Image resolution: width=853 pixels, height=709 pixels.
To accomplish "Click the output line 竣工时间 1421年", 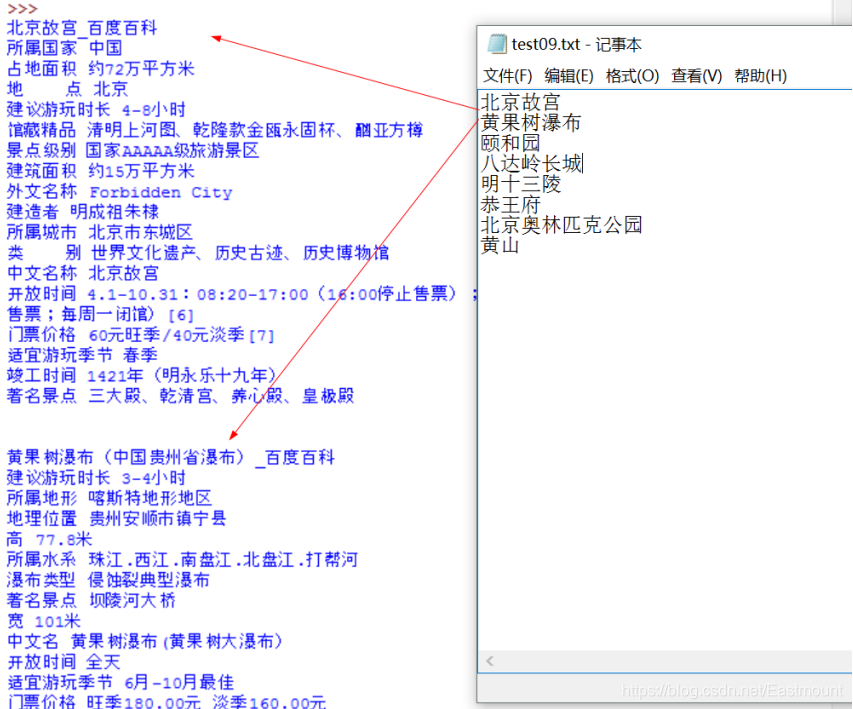I will pos(141,375).
